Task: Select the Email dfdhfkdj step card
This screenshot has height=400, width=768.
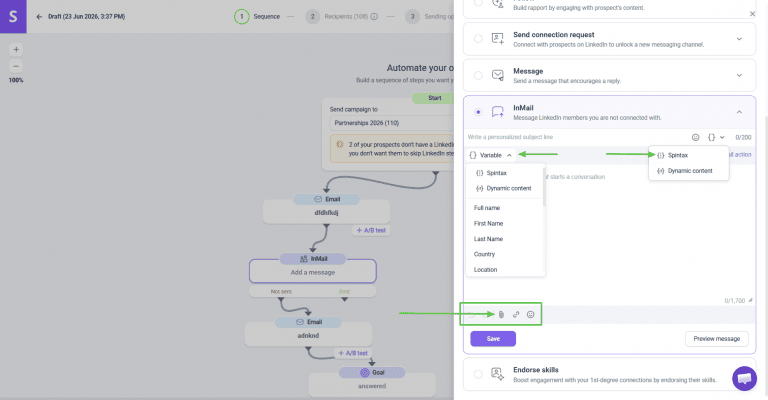Action: click(326, 212)
